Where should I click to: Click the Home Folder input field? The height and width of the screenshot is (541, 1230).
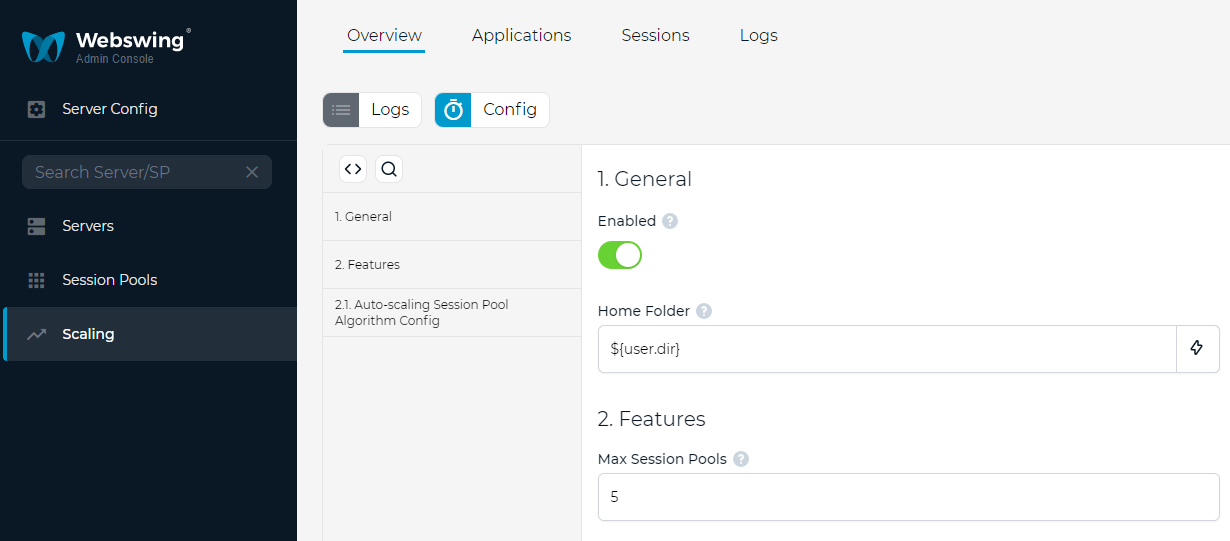click(887, 349)
